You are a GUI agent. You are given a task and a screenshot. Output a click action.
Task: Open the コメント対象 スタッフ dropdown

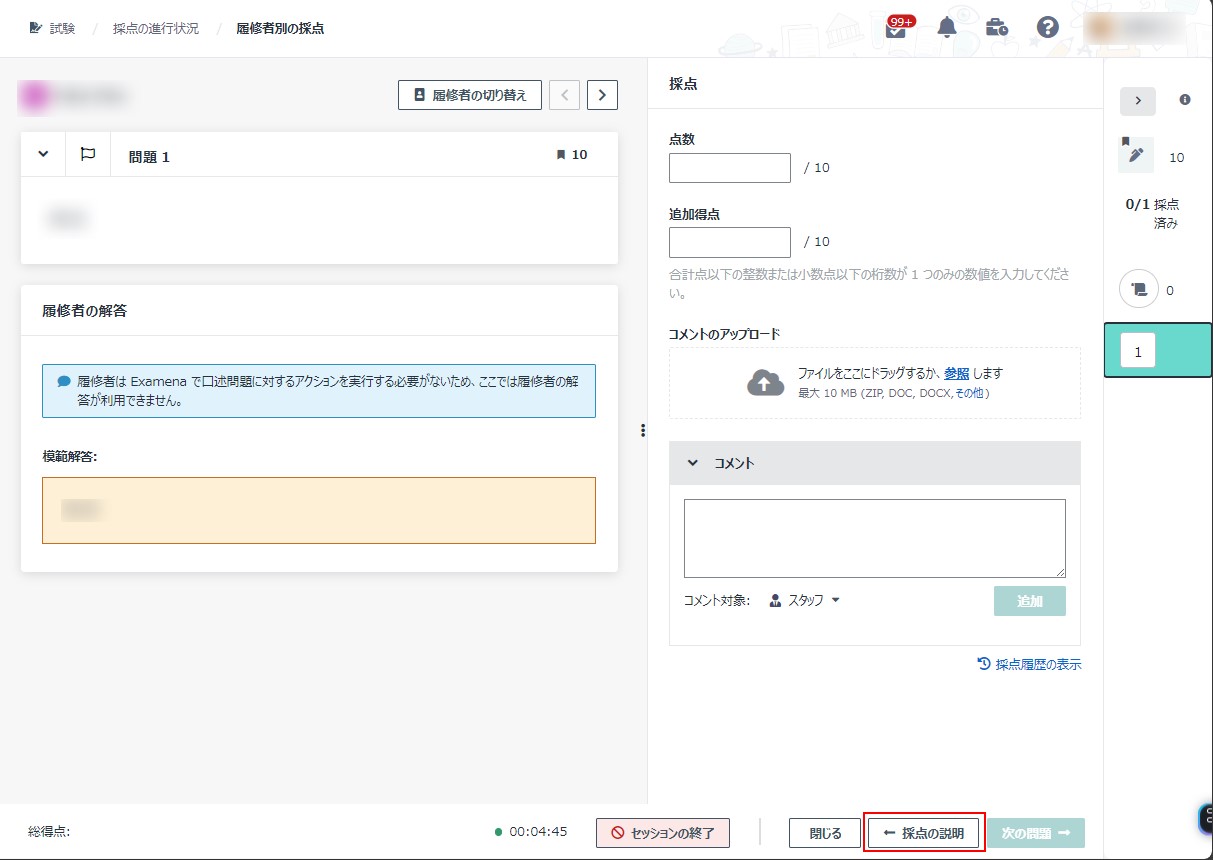click(805, 601)
